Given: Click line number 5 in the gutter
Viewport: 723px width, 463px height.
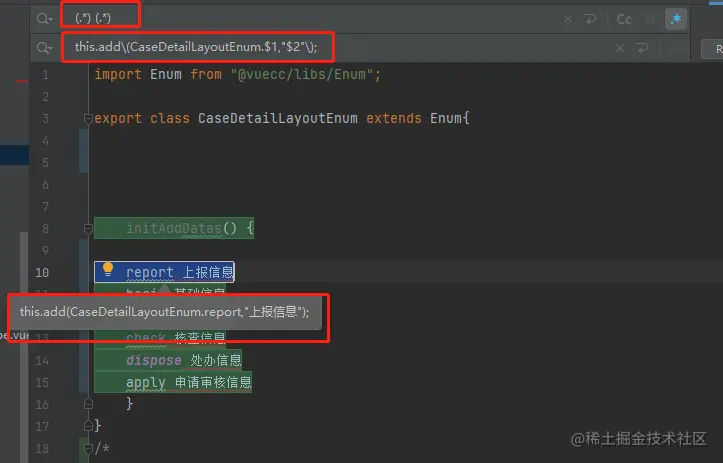Looking at the screenshot, I should 45,163.
